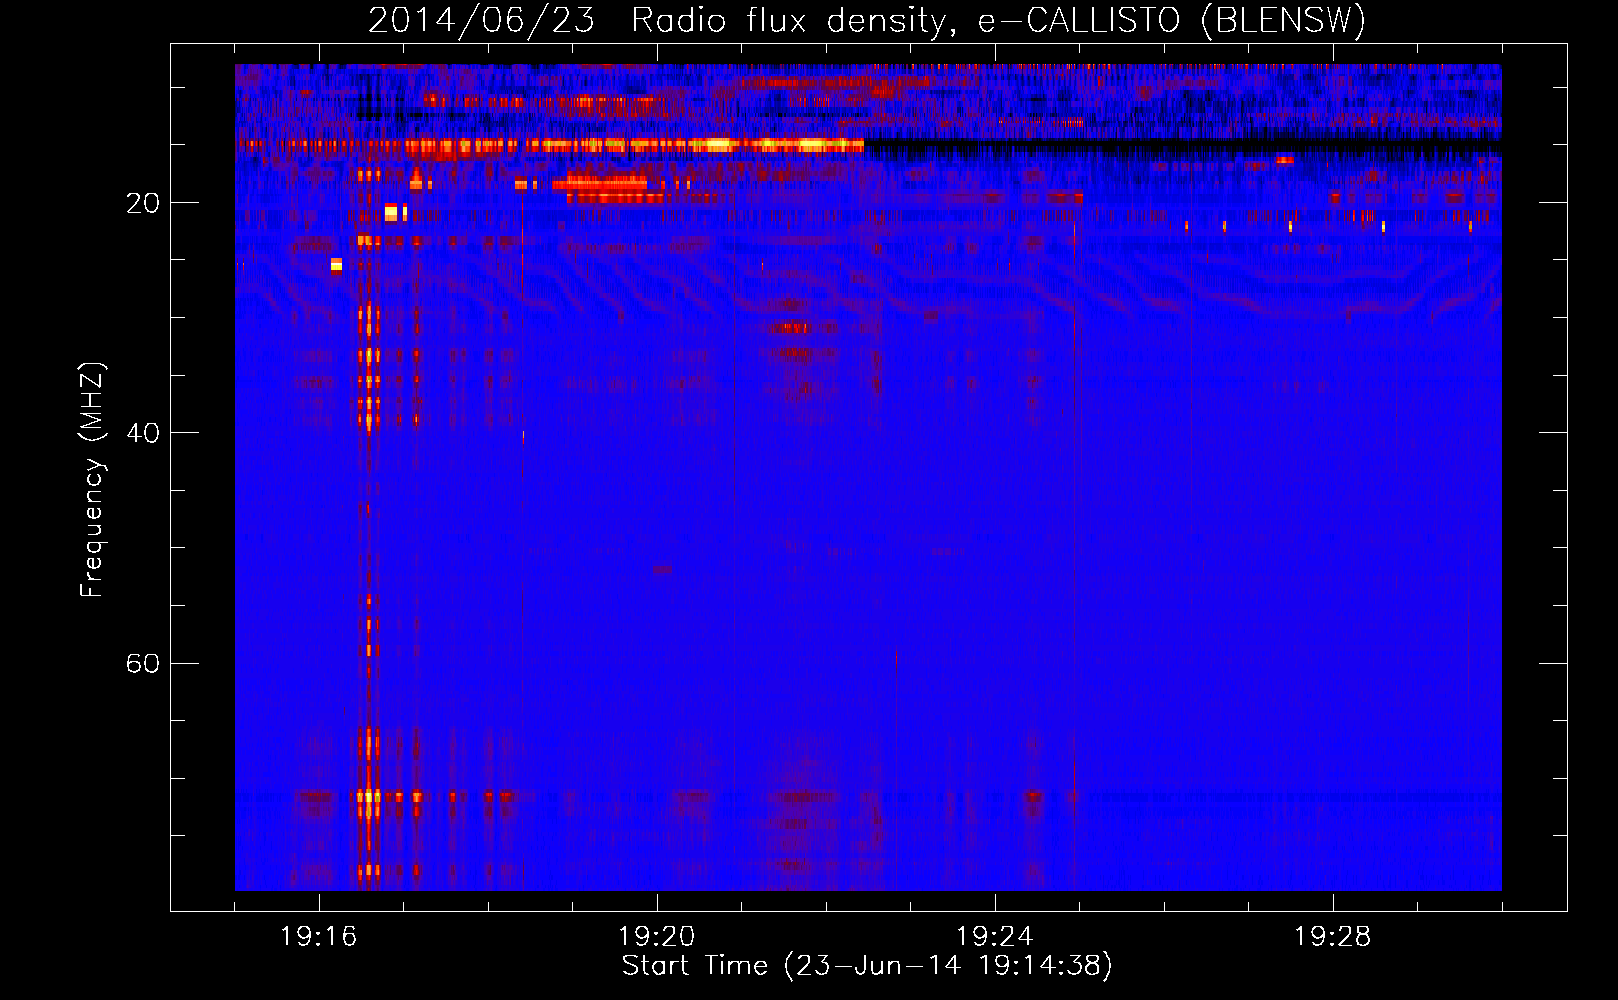The height and width of the screenshot is (1000, 1618).
Task: Click the 20 MHz frequency tick label
Action: (143, 203)
